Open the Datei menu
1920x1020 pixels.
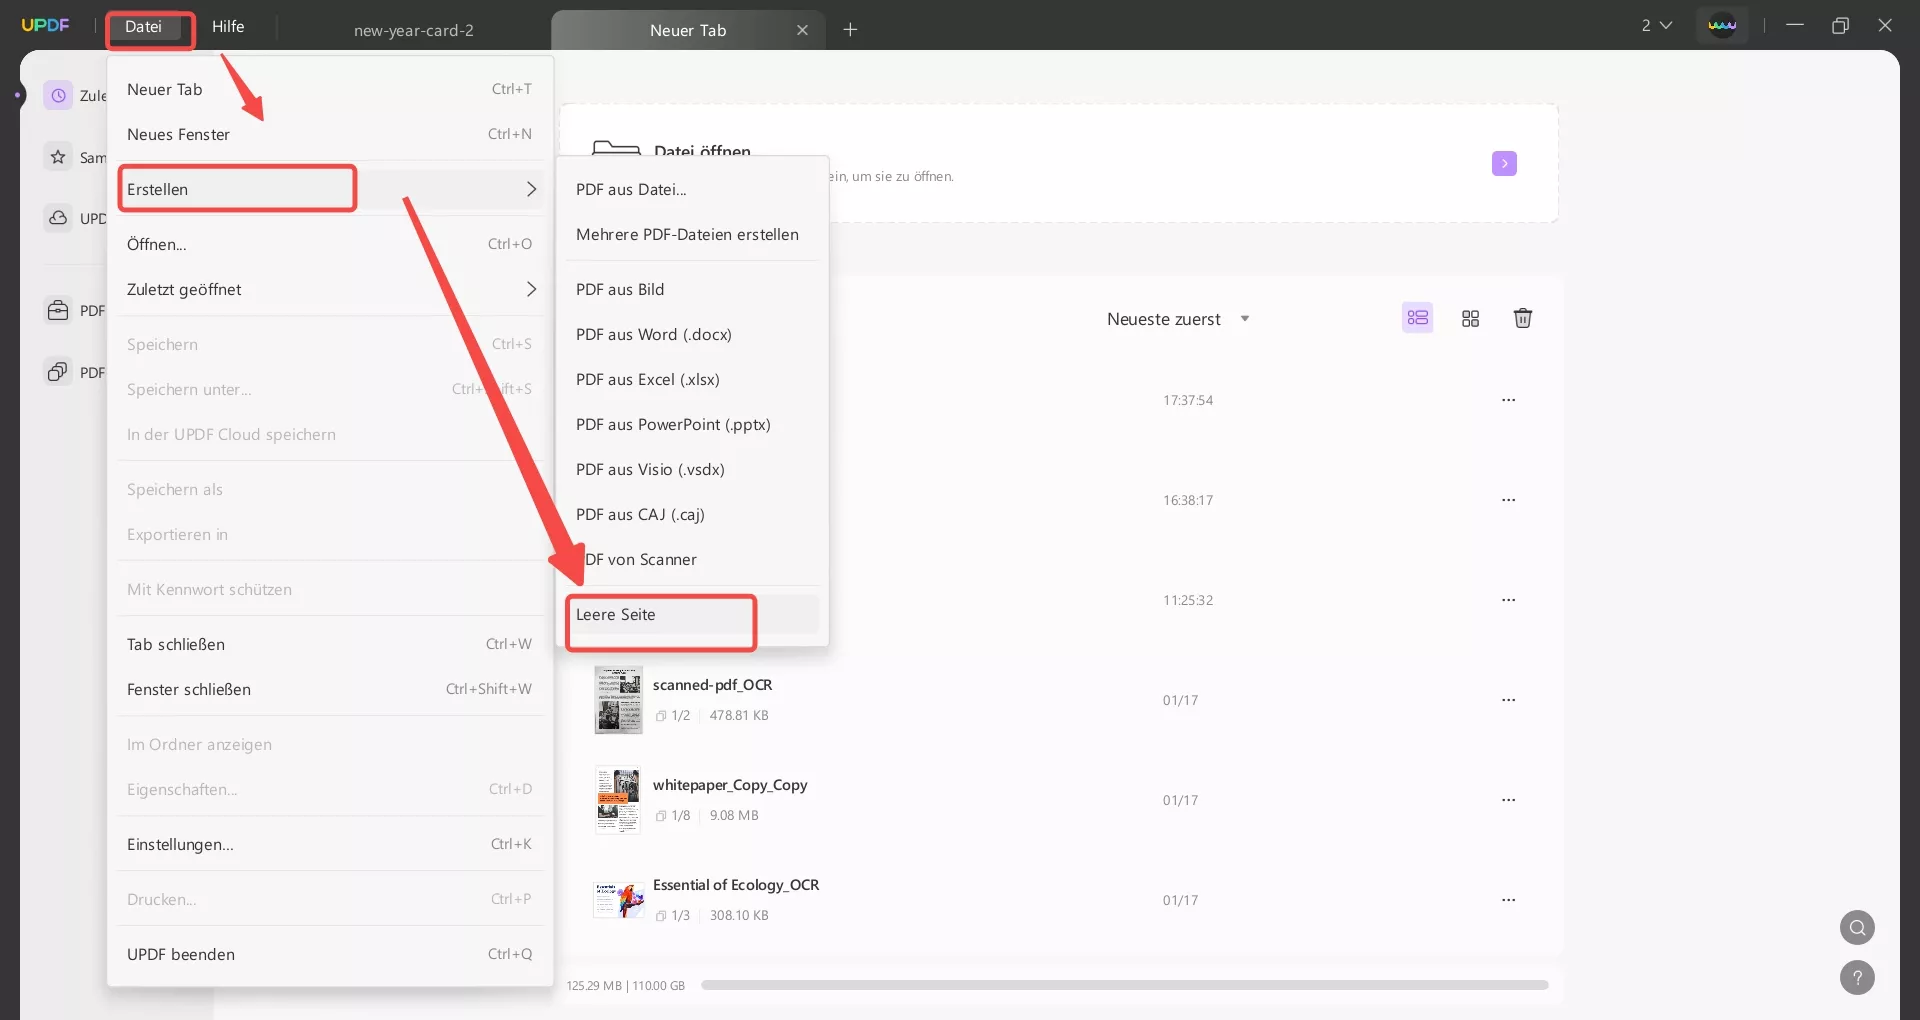pyautogui.click(x=143, y=26)
